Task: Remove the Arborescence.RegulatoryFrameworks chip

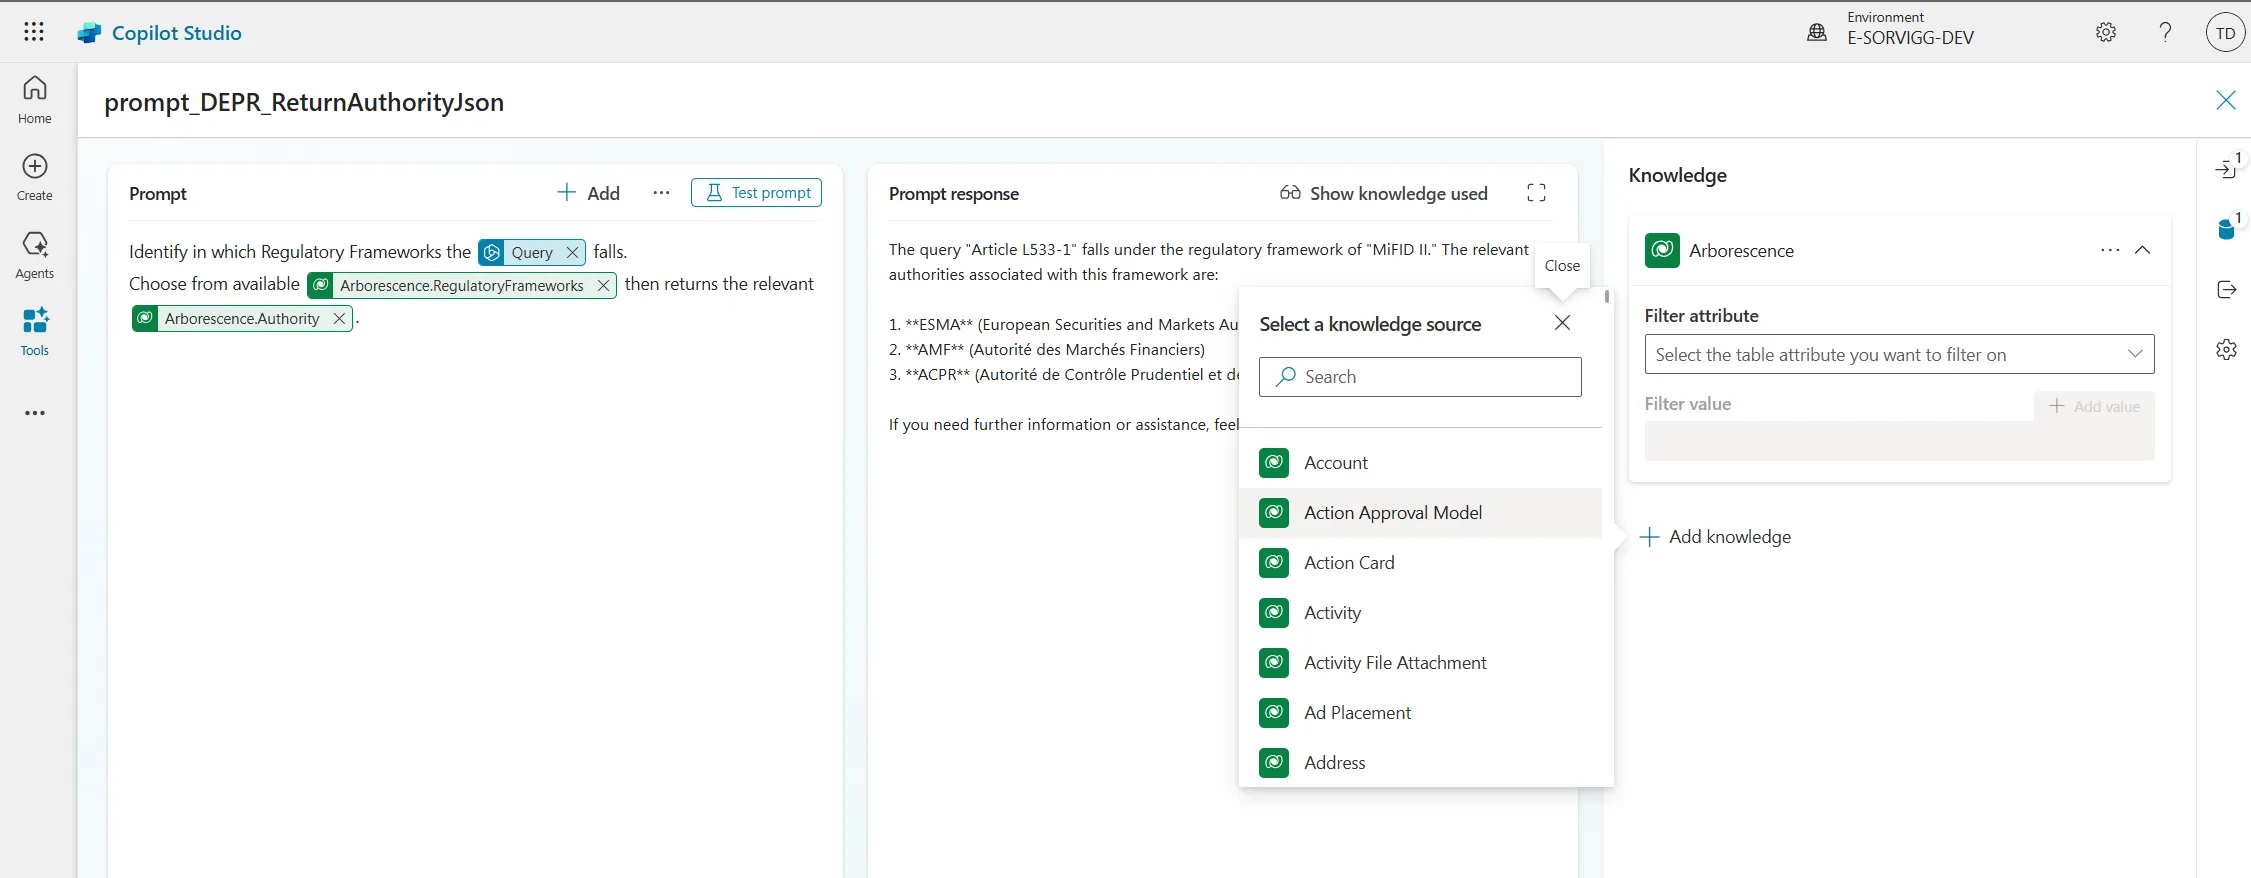Action: click(603, 285)
